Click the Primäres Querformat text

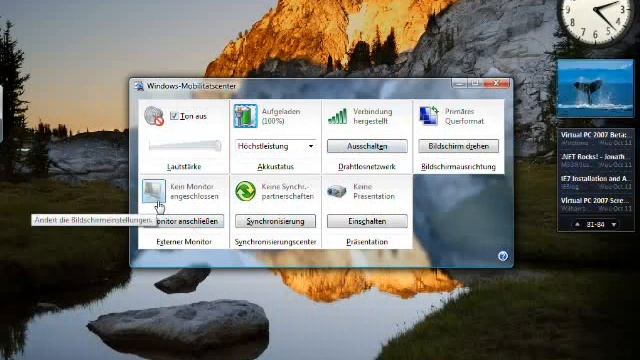click(x=464, y=116)
